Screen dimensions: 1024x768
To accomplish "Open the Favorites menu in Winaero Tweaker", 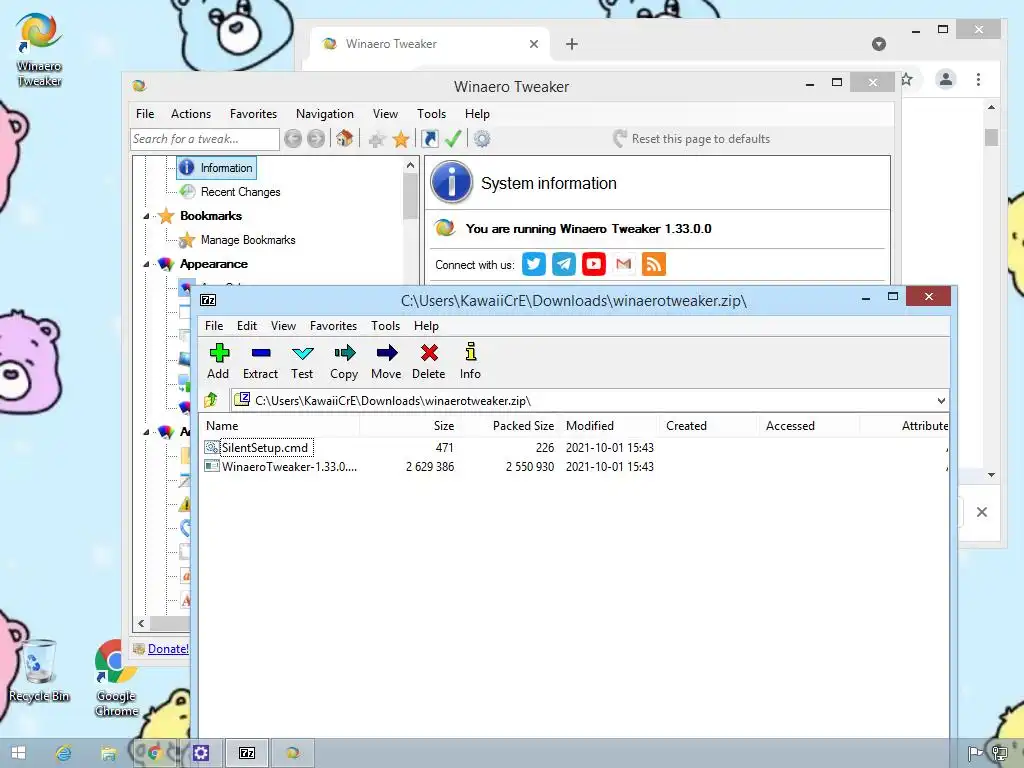I will (x=253, y=114).
